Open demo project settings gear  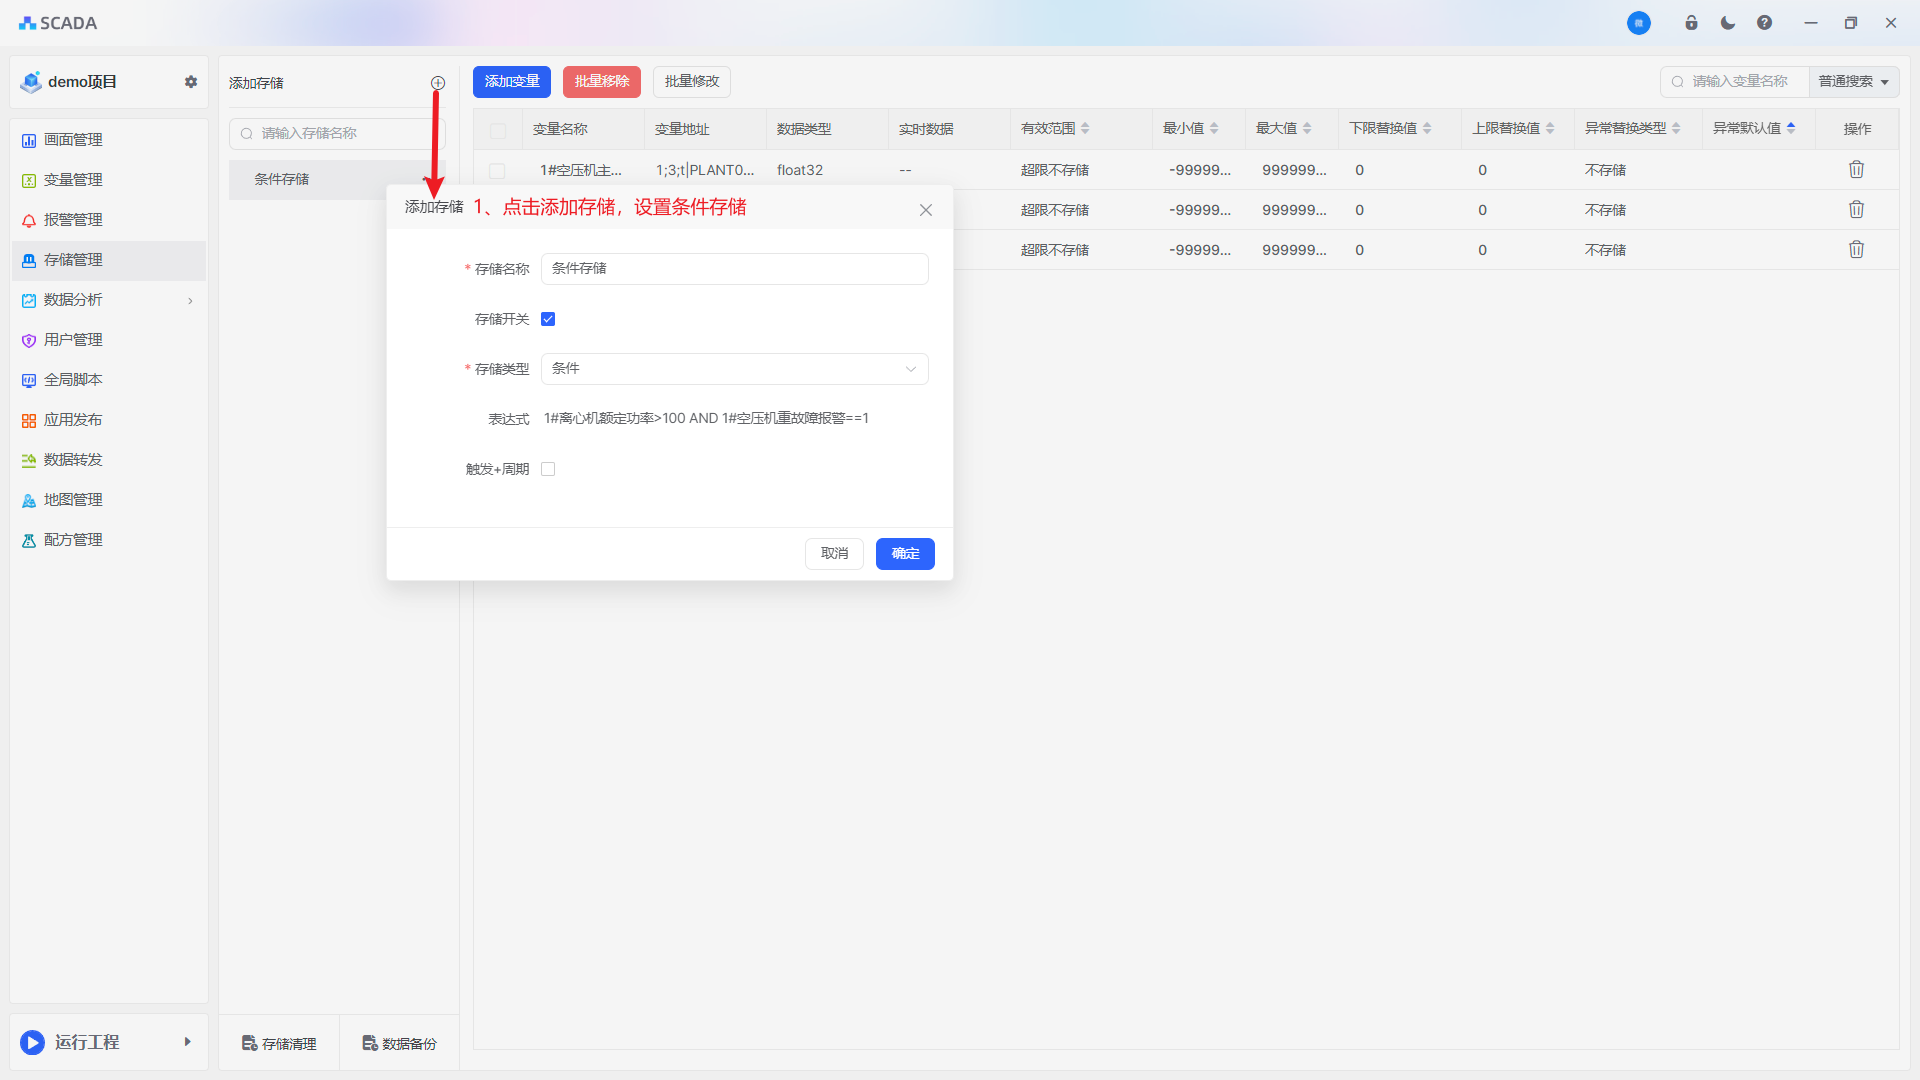coord(190,82)
